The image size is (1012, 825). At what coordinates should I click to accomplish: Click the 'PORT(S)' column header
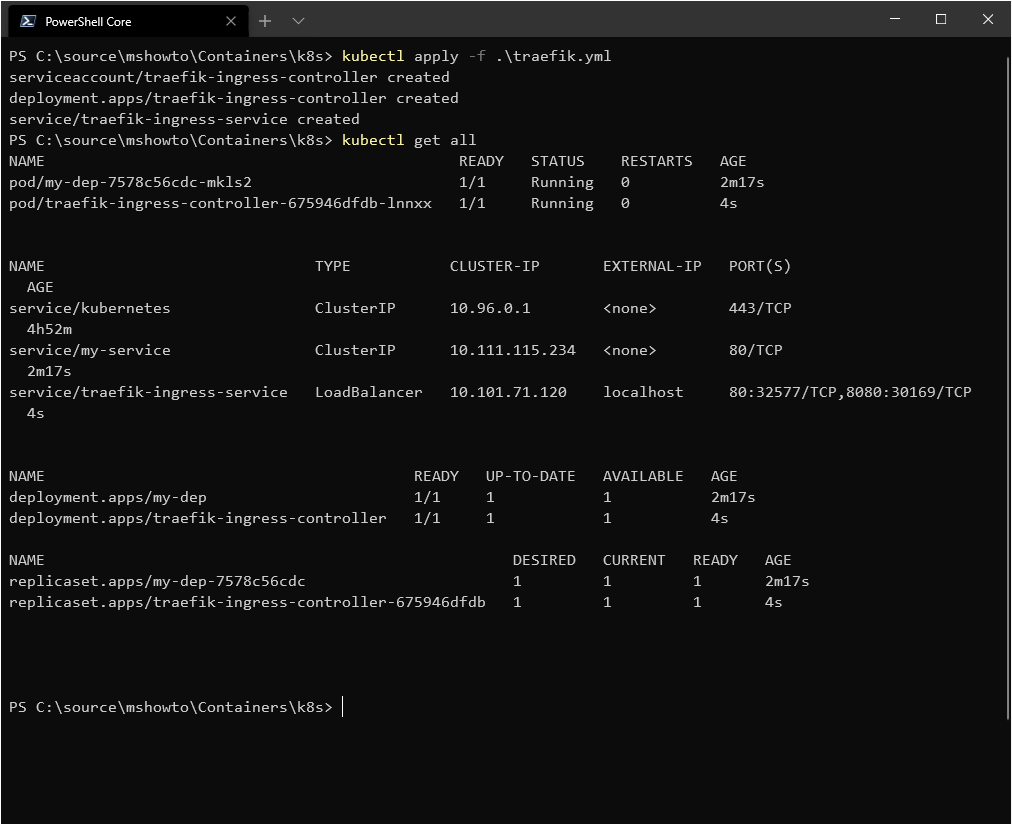[760, 266]
